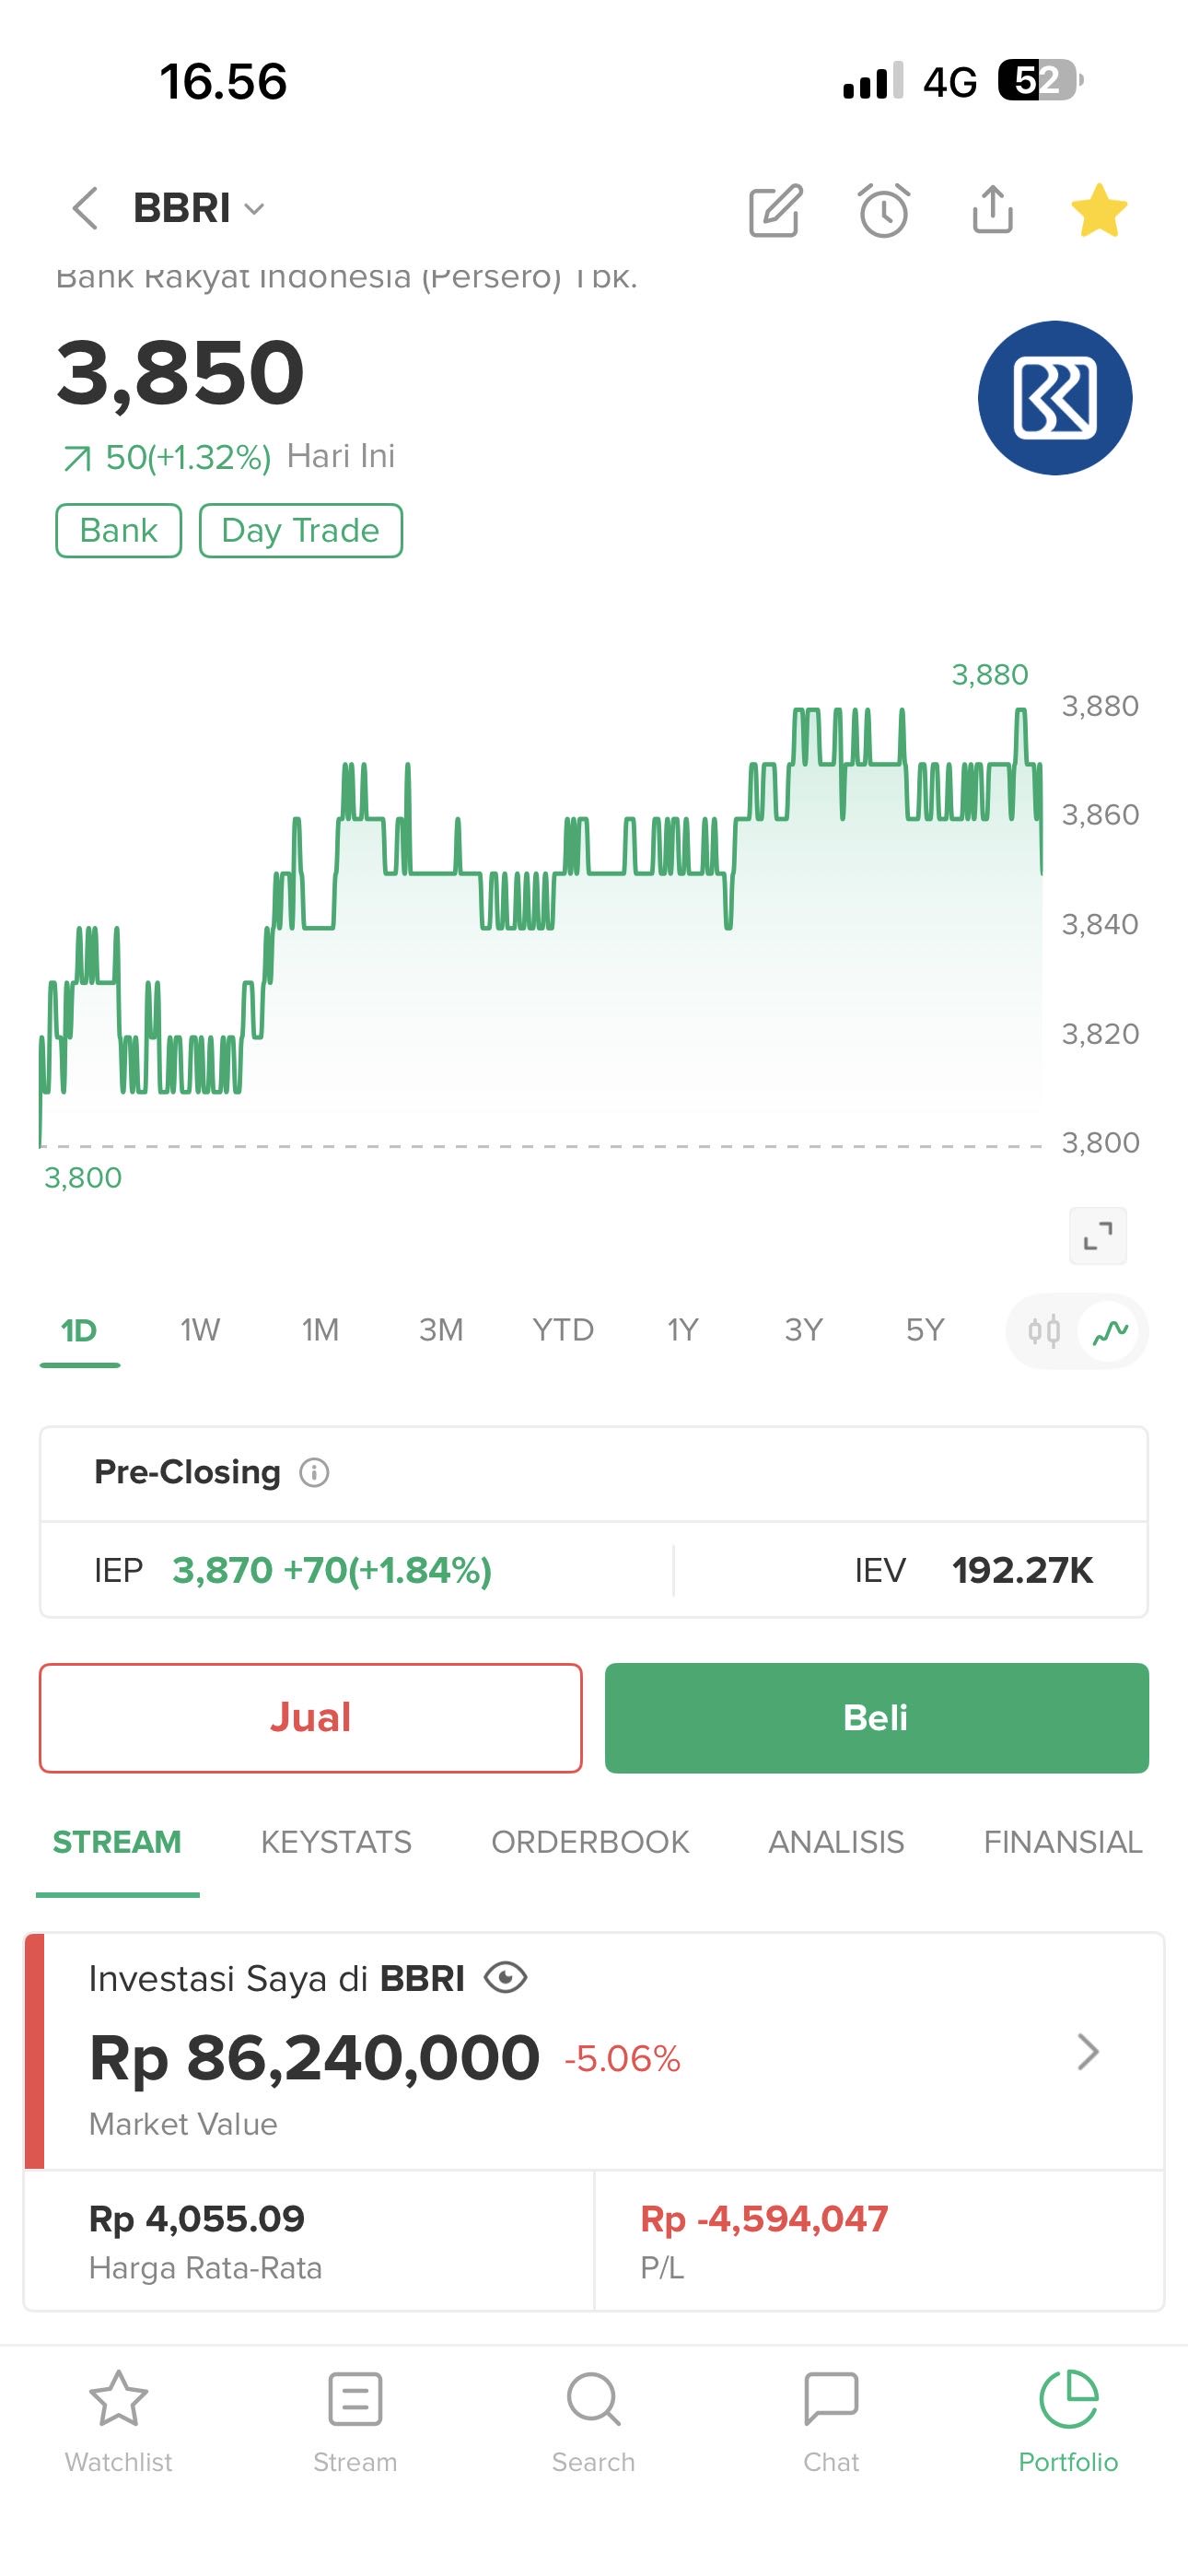Tap the back arrow icon
The image size is (1188, 2576).
tap(86, 208)
